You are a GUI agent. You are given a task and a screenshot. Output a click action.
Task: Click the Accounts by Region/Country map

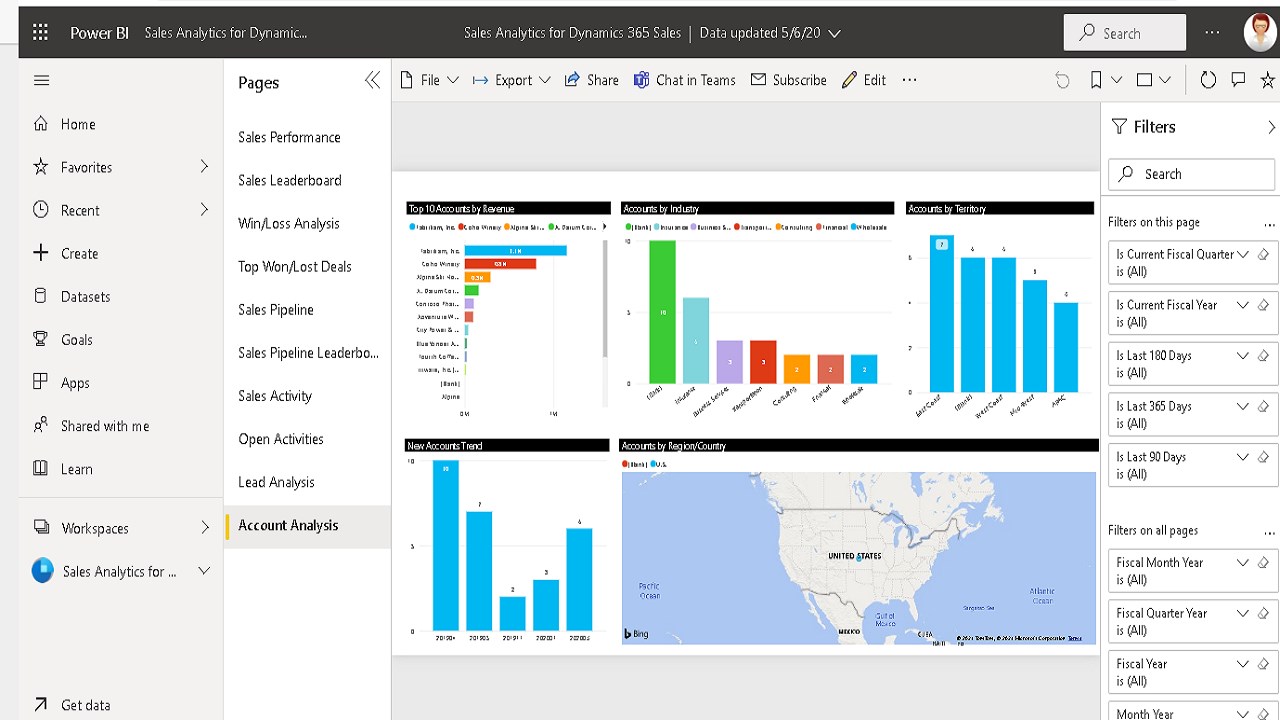click(858, 557)
